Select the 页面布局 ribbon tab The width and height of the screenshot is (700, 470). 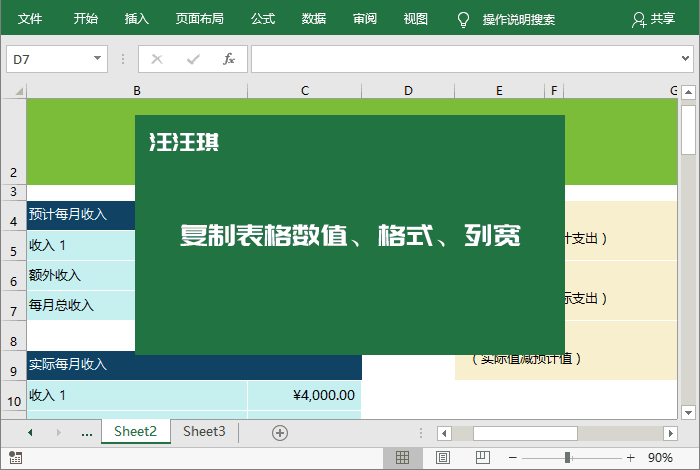(199, 19)
